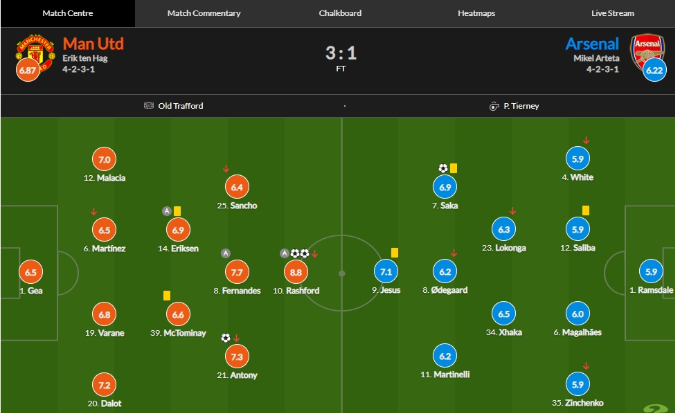This screenshot has width=675, height=413.
Task: Select Rashford's 8.8 rating circle
Action: click(296, 272)
